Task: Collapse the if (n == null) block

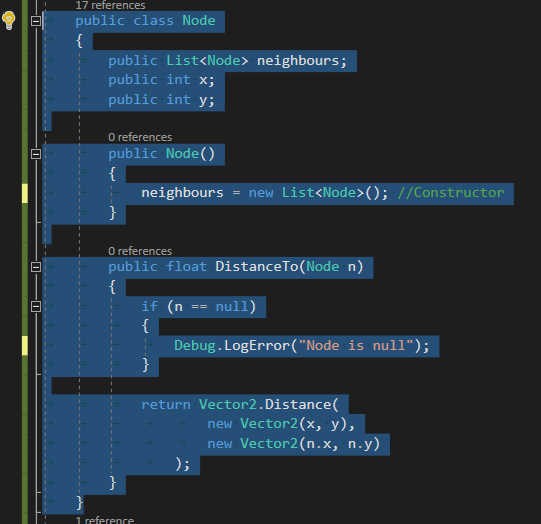Action: [x=36, y=306]
